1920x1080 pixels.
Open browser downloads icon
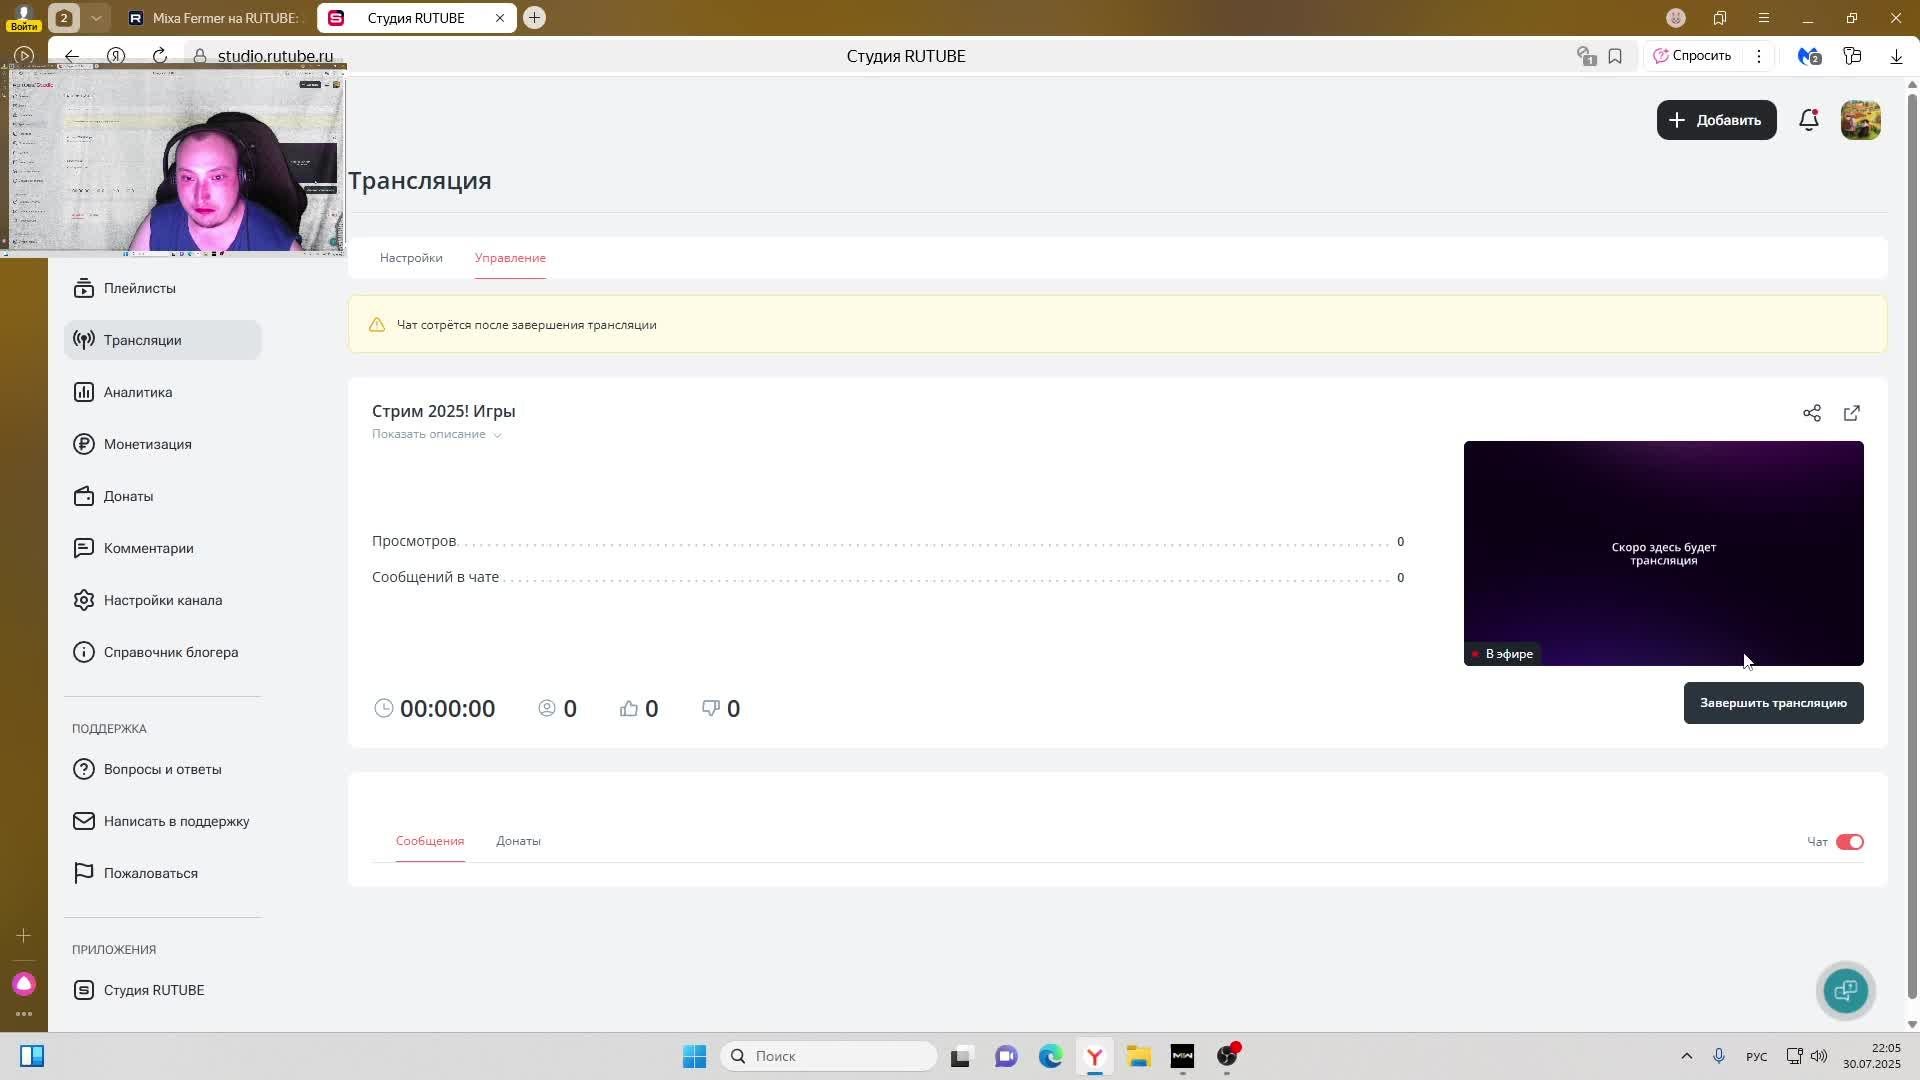pyautogui.click(x=1896, y=56)
